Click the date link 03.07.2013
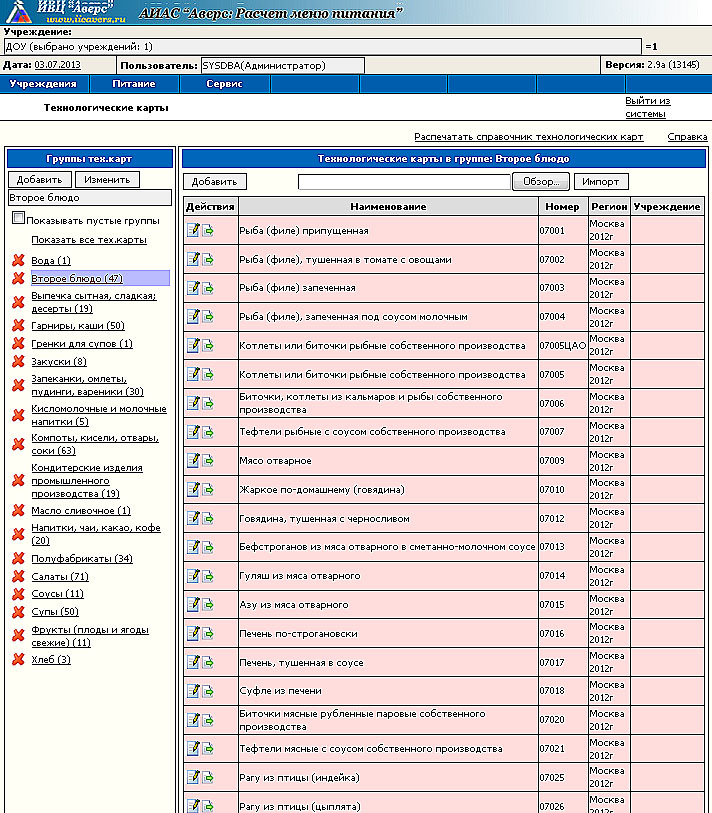712x813 pixels. [58, 65]
